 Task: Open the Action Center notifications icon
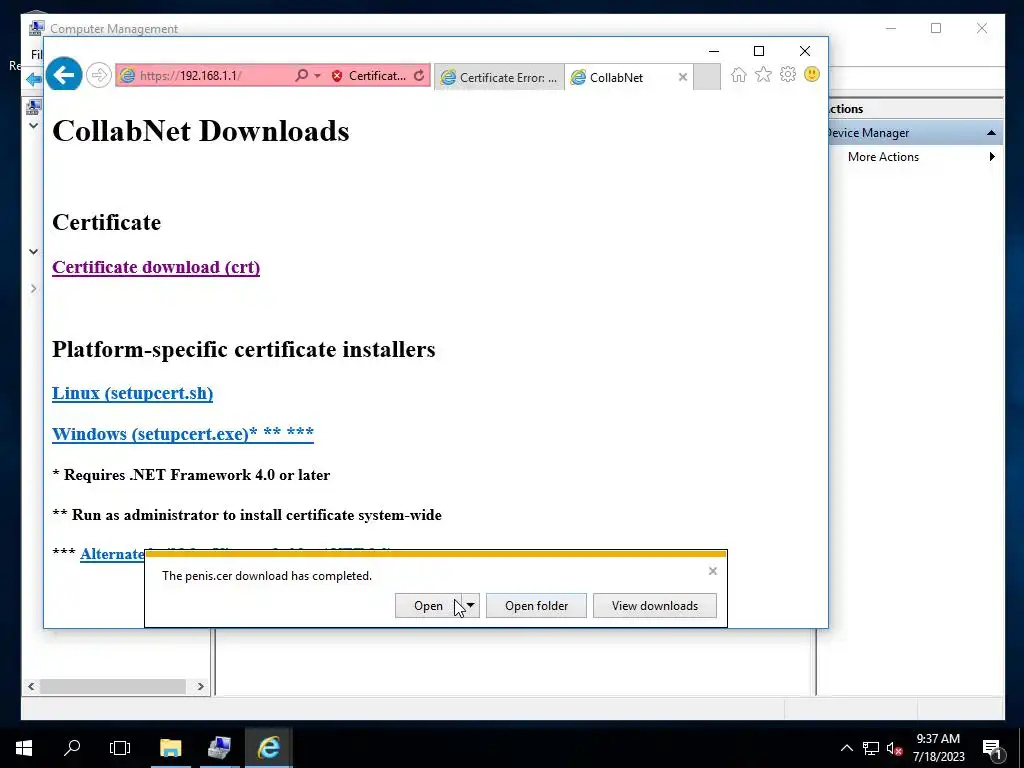point(993,748)
